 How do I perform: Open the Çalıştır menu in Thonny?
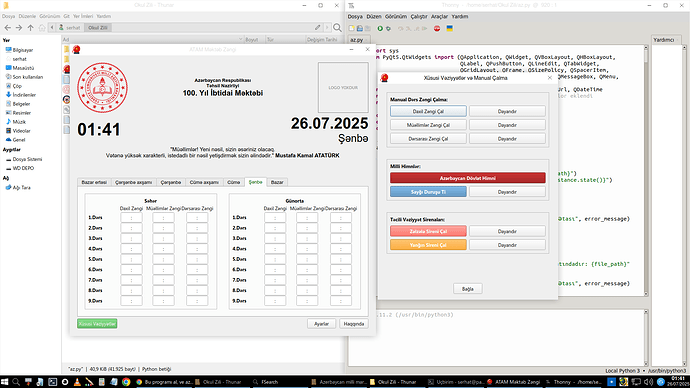click(x=419, y=16)
